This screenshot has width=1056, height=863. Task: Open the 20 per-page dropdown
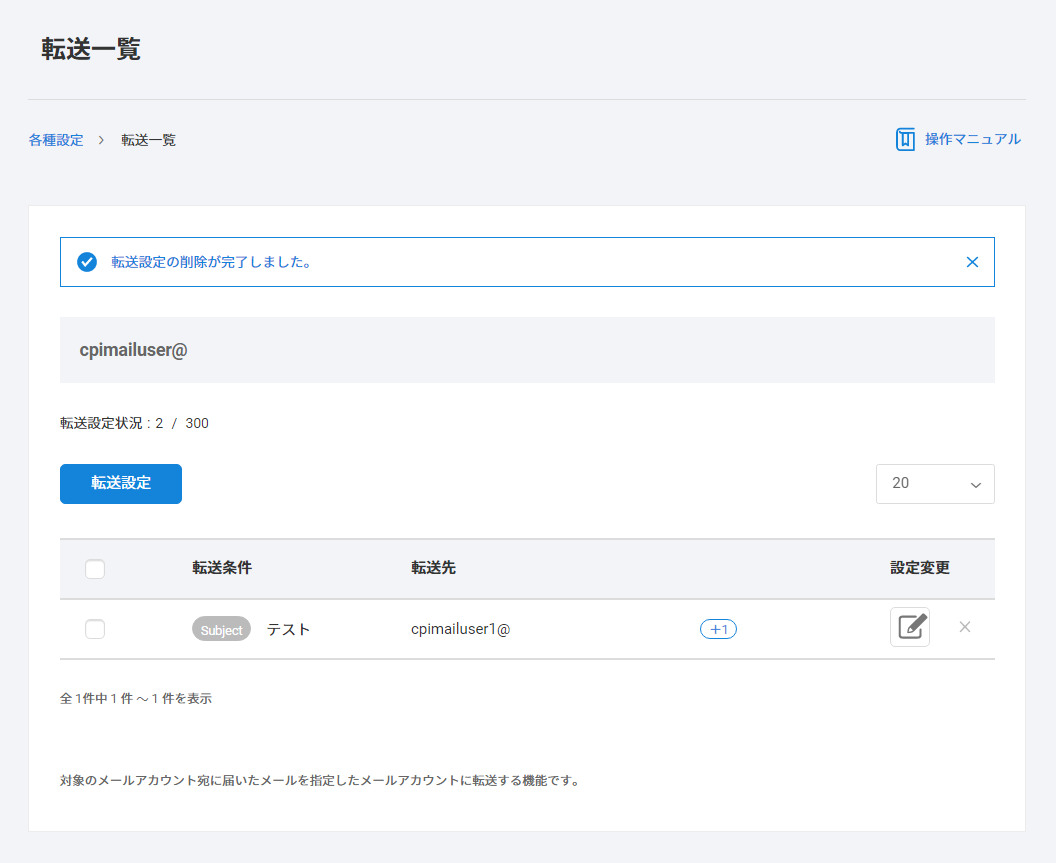coord(934,484)
